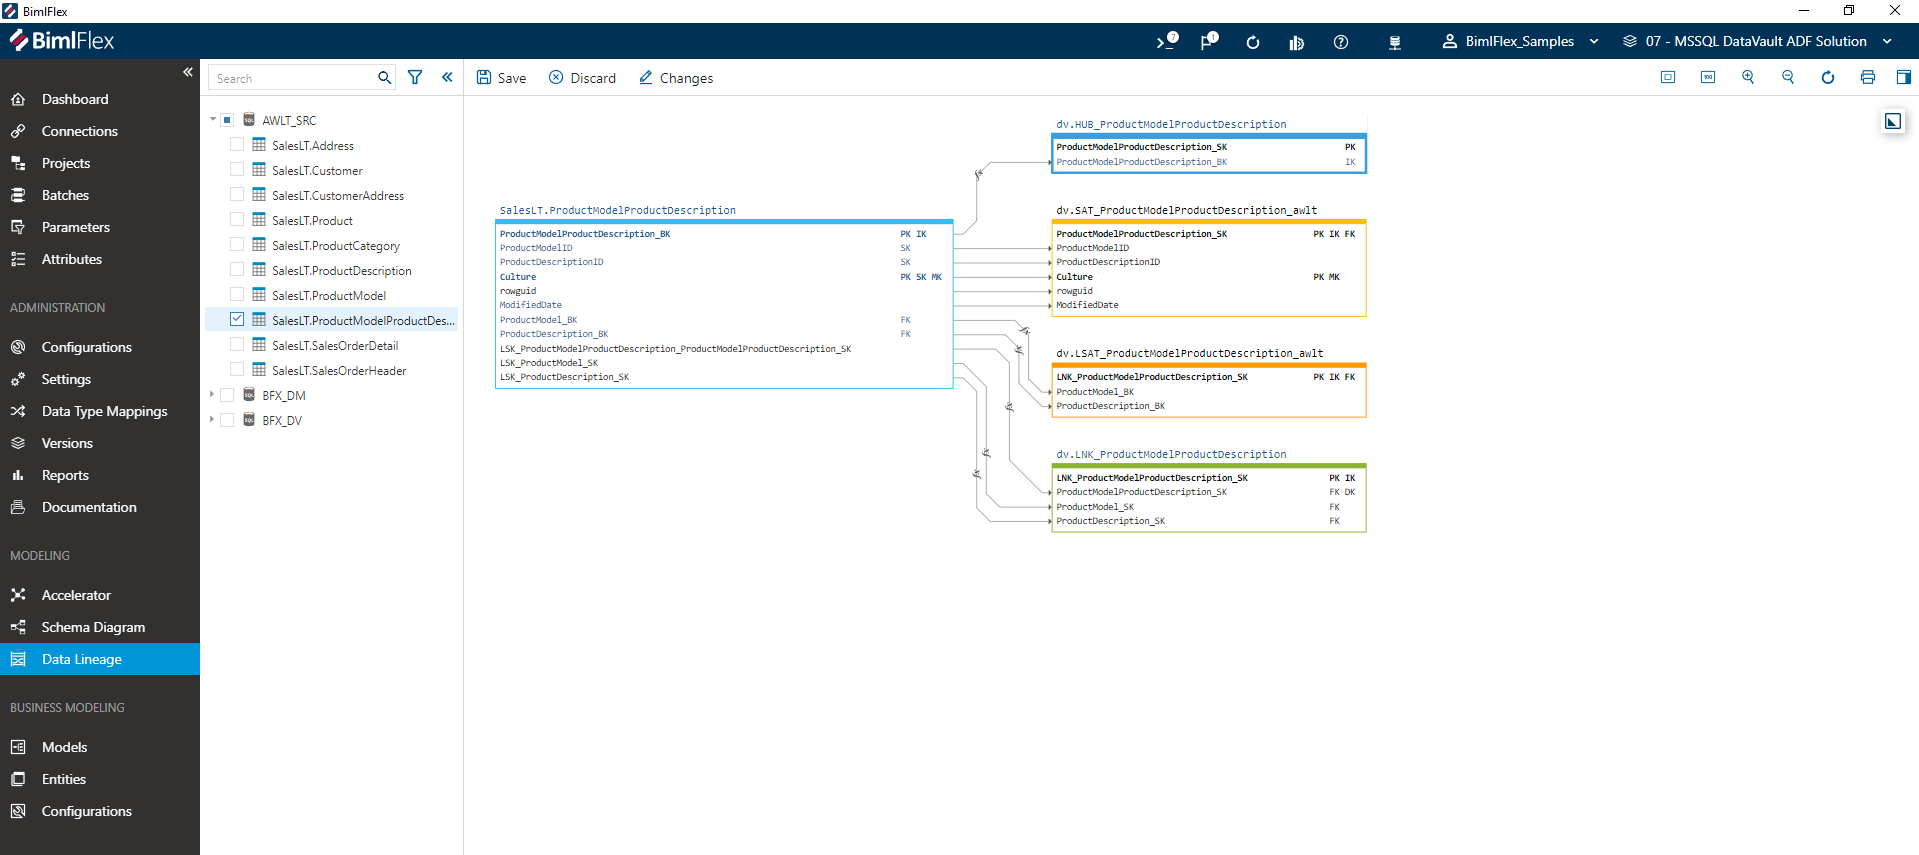Viewport: 1919px width, 855px height.
Task: Open the help question mark icon
Action: coord(1341,42)
